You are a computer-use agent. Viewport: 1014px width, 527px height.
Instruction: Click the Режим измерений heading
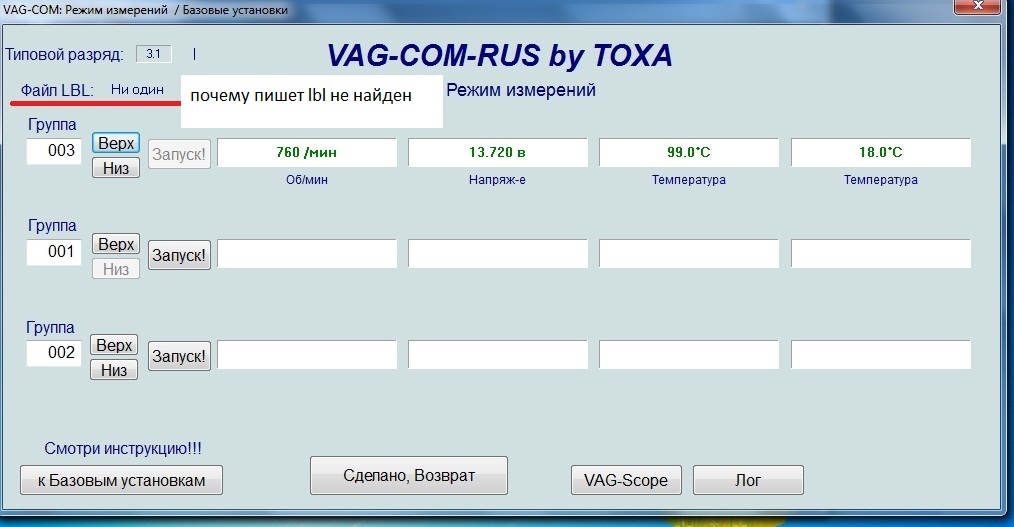[521, 90]
